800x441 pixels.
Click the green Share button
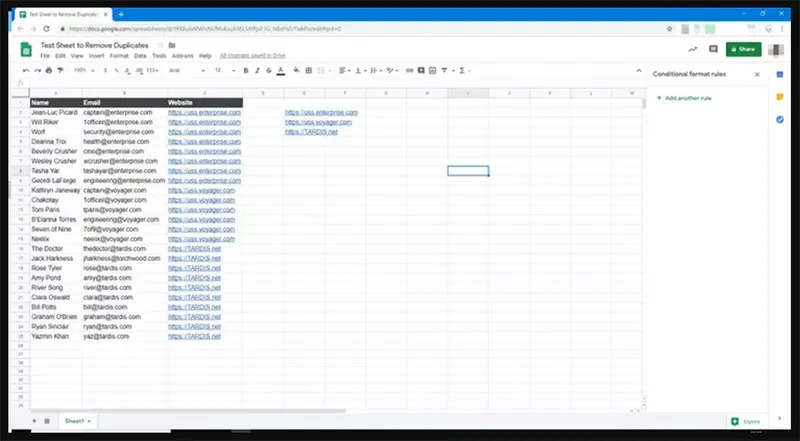pos(743,50)
